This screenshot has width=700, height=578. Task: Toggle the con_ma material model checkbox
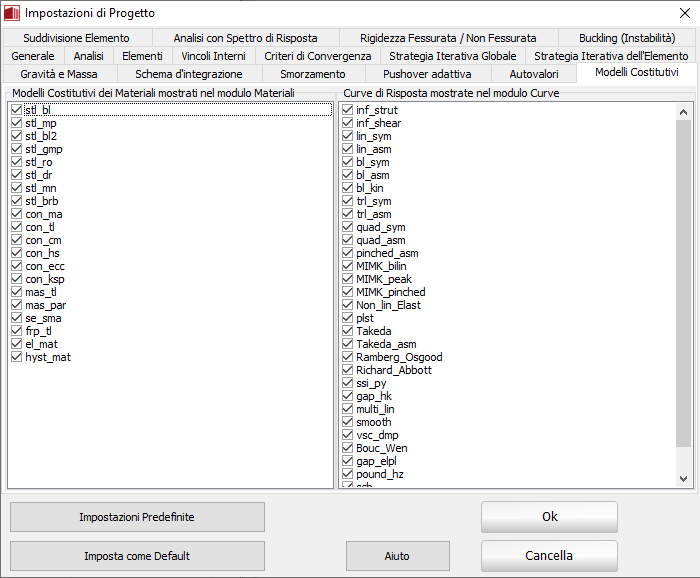[17, 214]
